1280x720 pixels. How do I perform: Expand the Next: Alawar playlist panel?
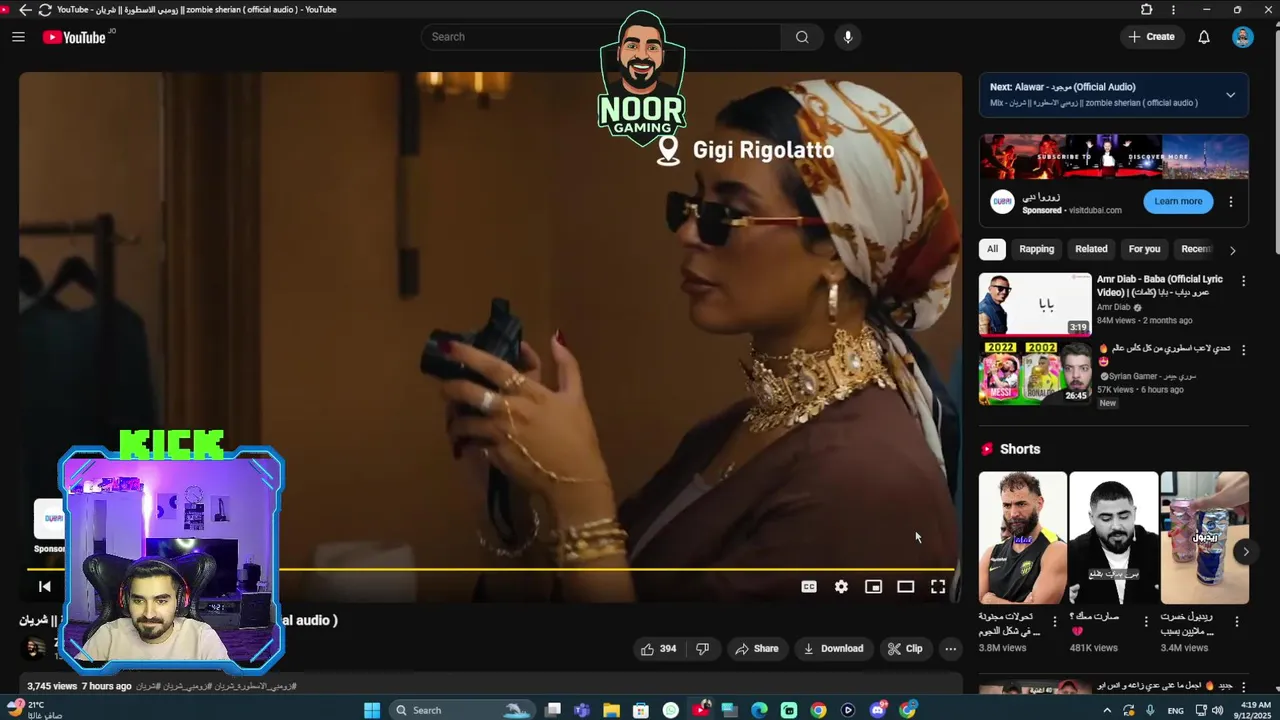[1231, 95]
